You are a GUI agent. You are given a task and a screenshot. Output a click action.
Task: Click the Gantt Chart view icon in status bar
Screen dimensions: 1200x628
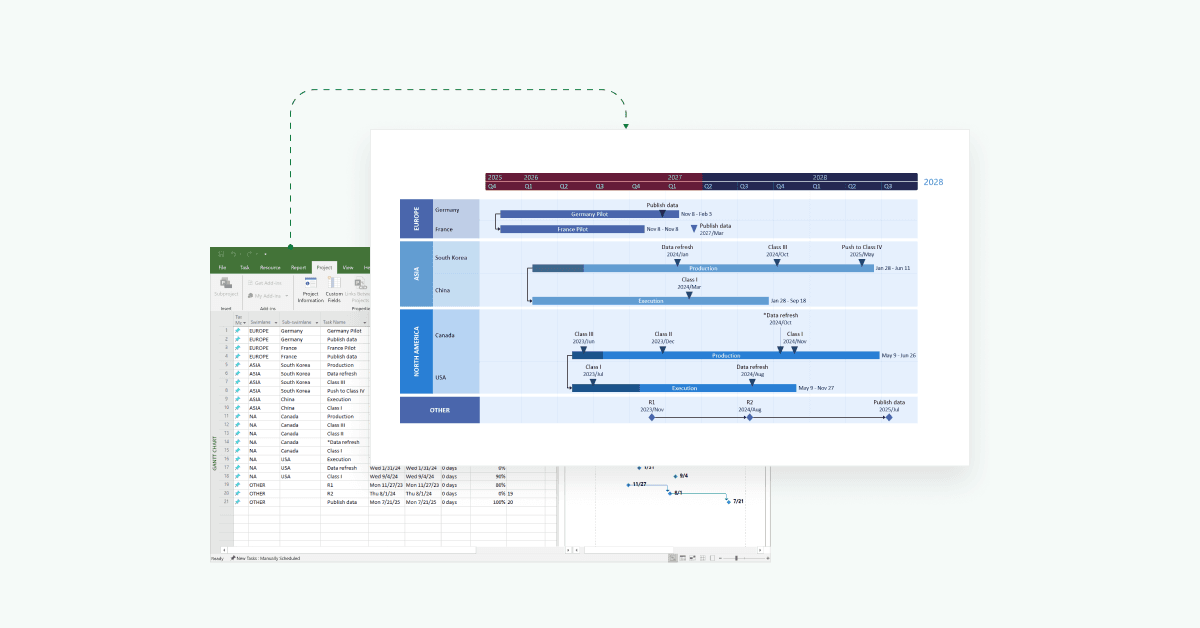tap(672, 558)
